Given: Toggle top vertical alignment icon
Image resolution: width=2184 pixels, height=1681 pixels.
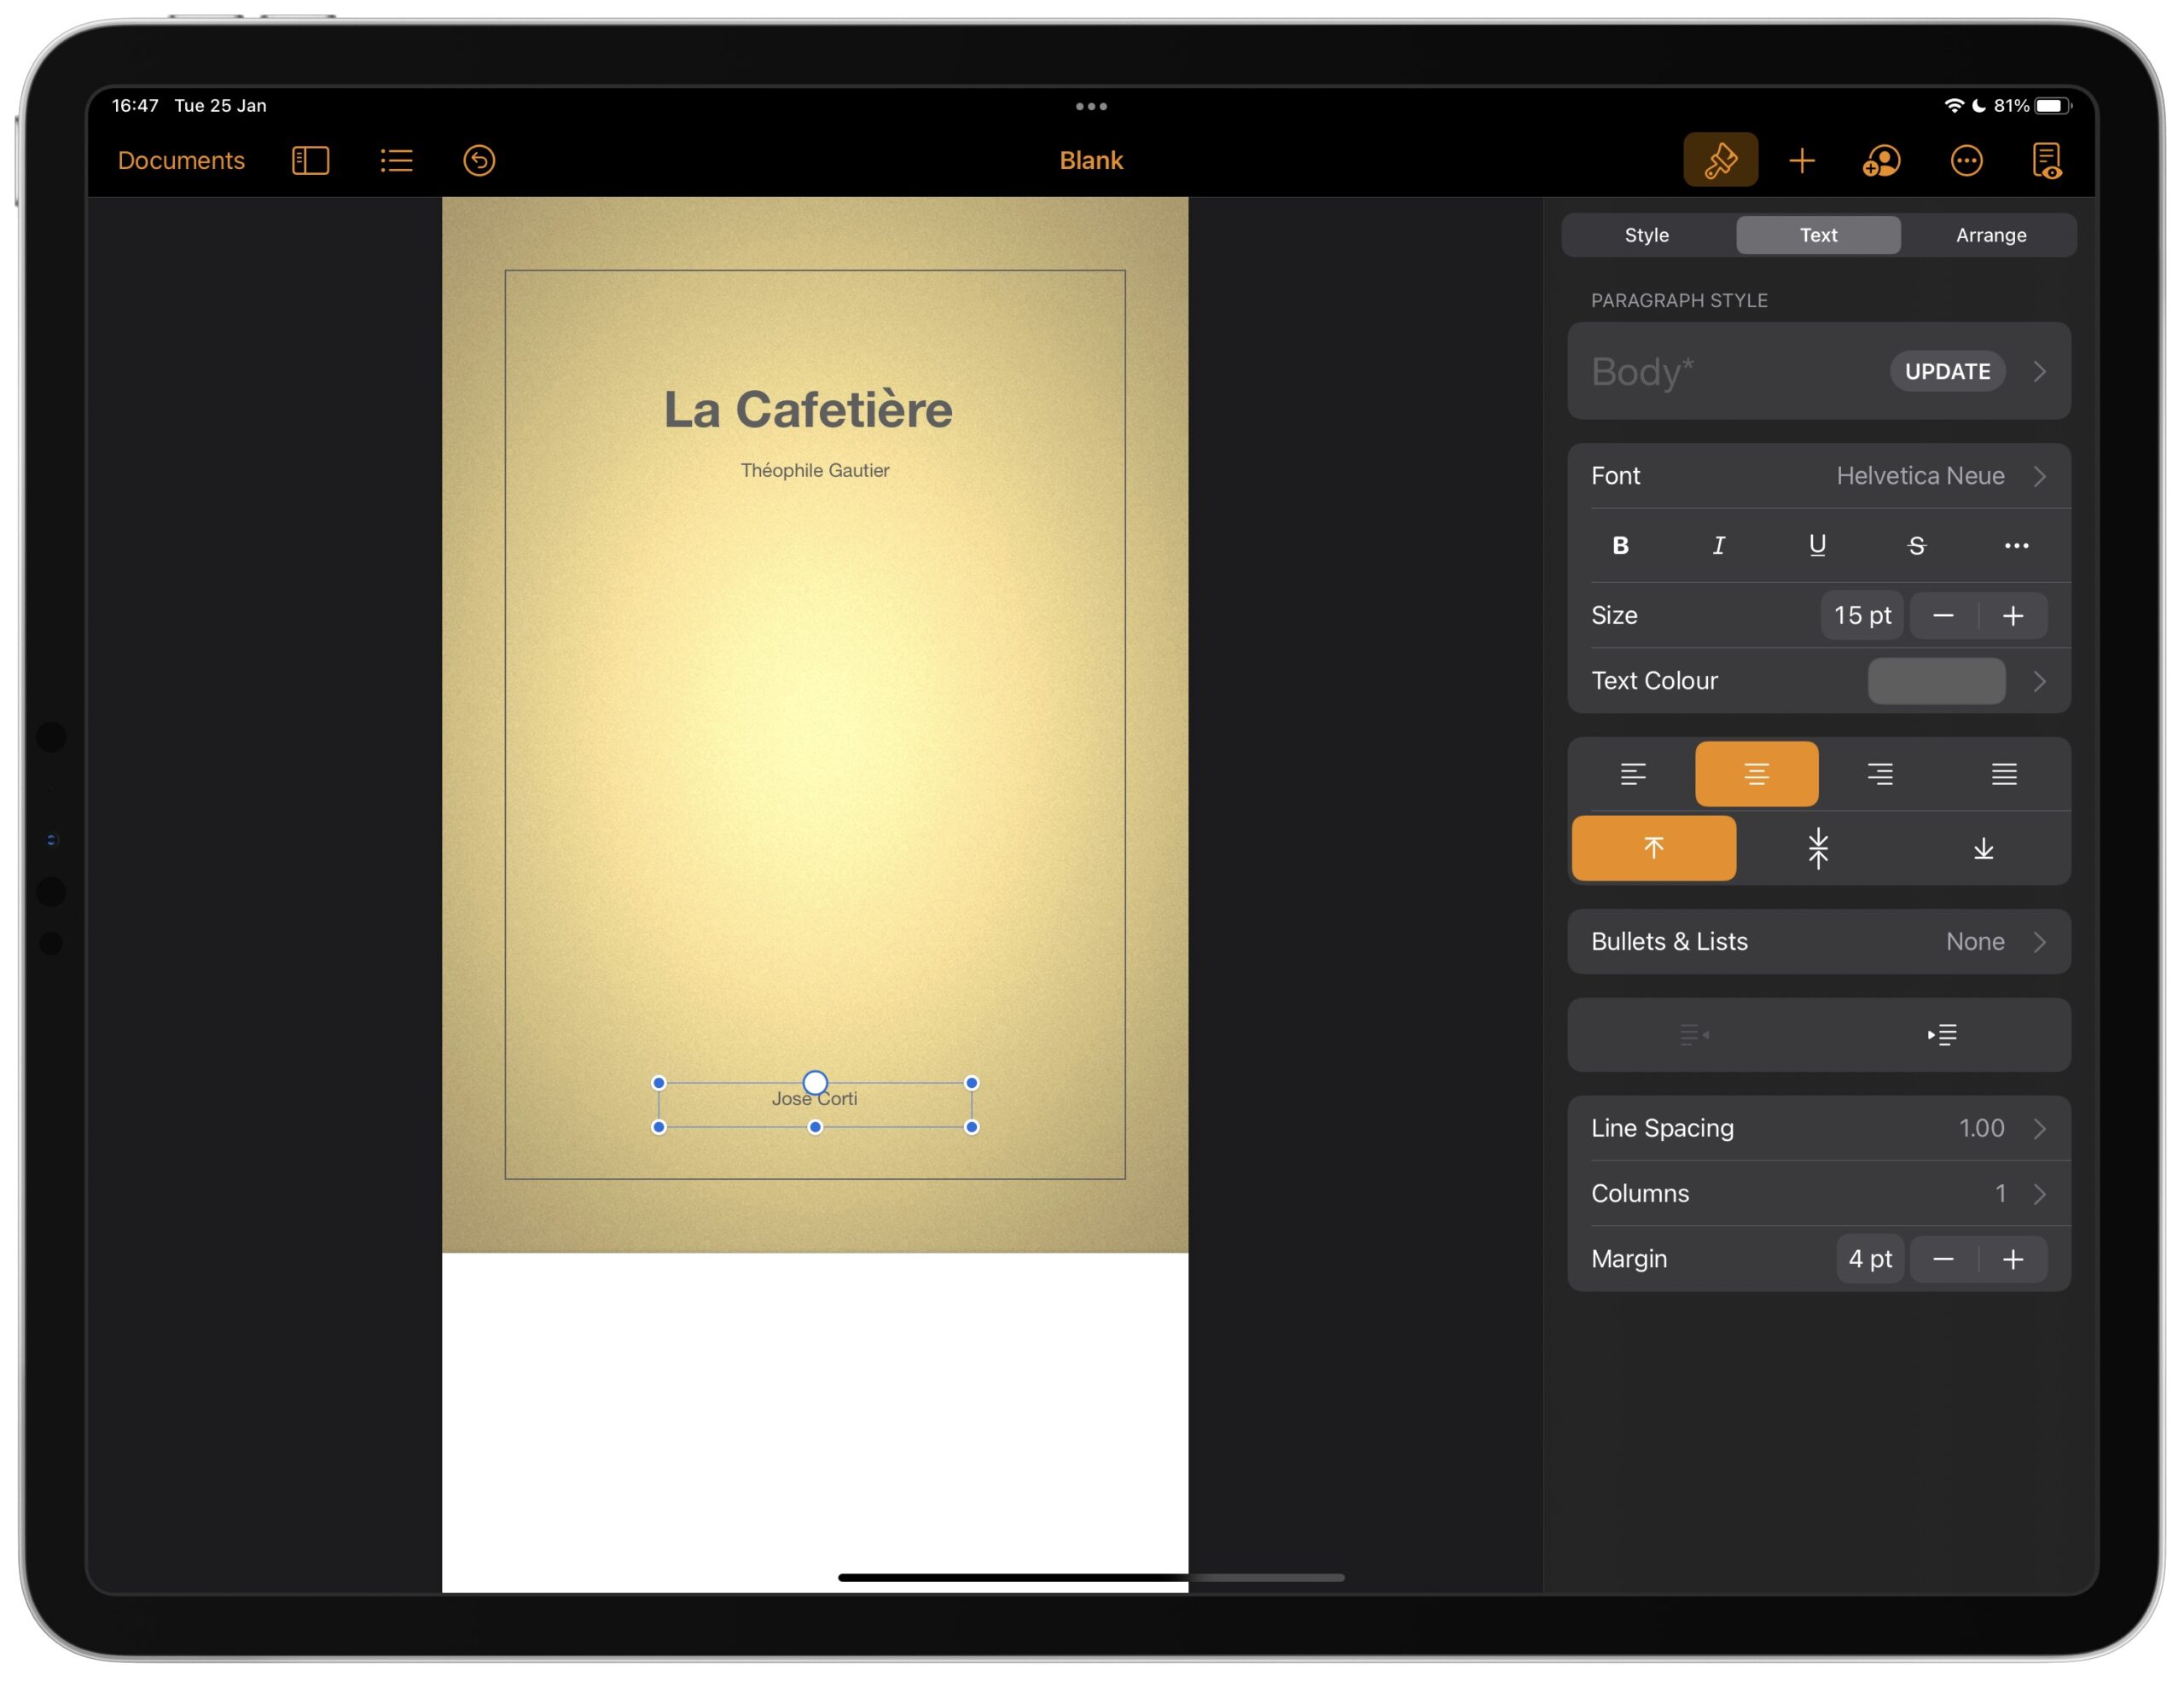Looking at the screenshot, I should 1651,847.
